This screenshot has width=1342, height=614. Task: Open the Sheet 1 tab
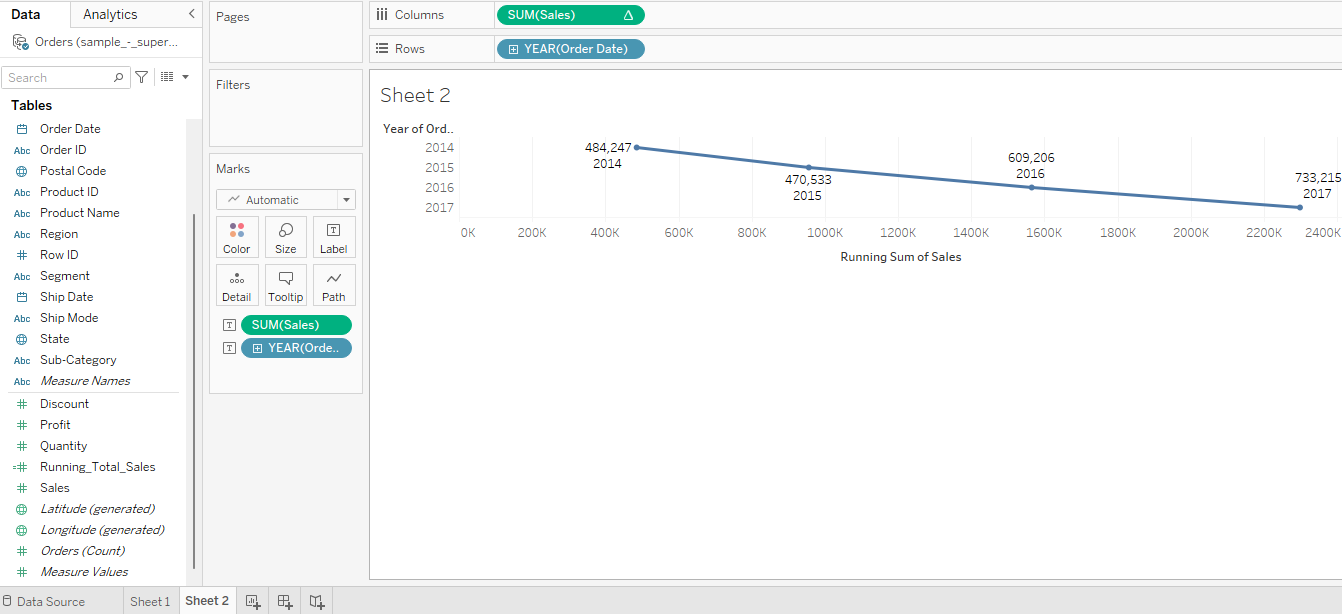pyautogui.click(x=150, y=601)
